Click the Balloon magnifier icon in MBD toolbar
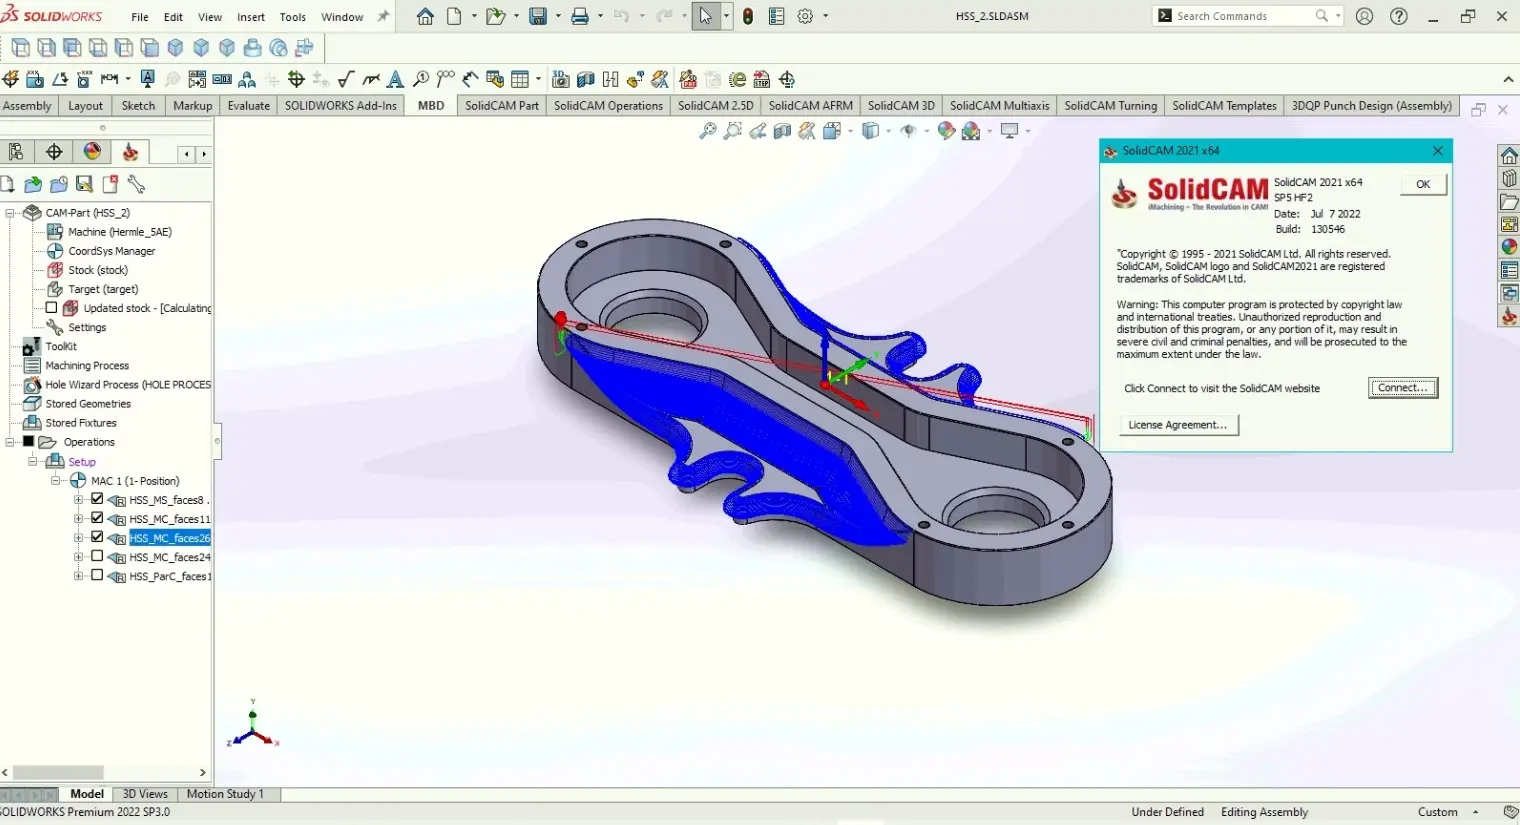The image size is (1520, 825). [x=421, y=79]
